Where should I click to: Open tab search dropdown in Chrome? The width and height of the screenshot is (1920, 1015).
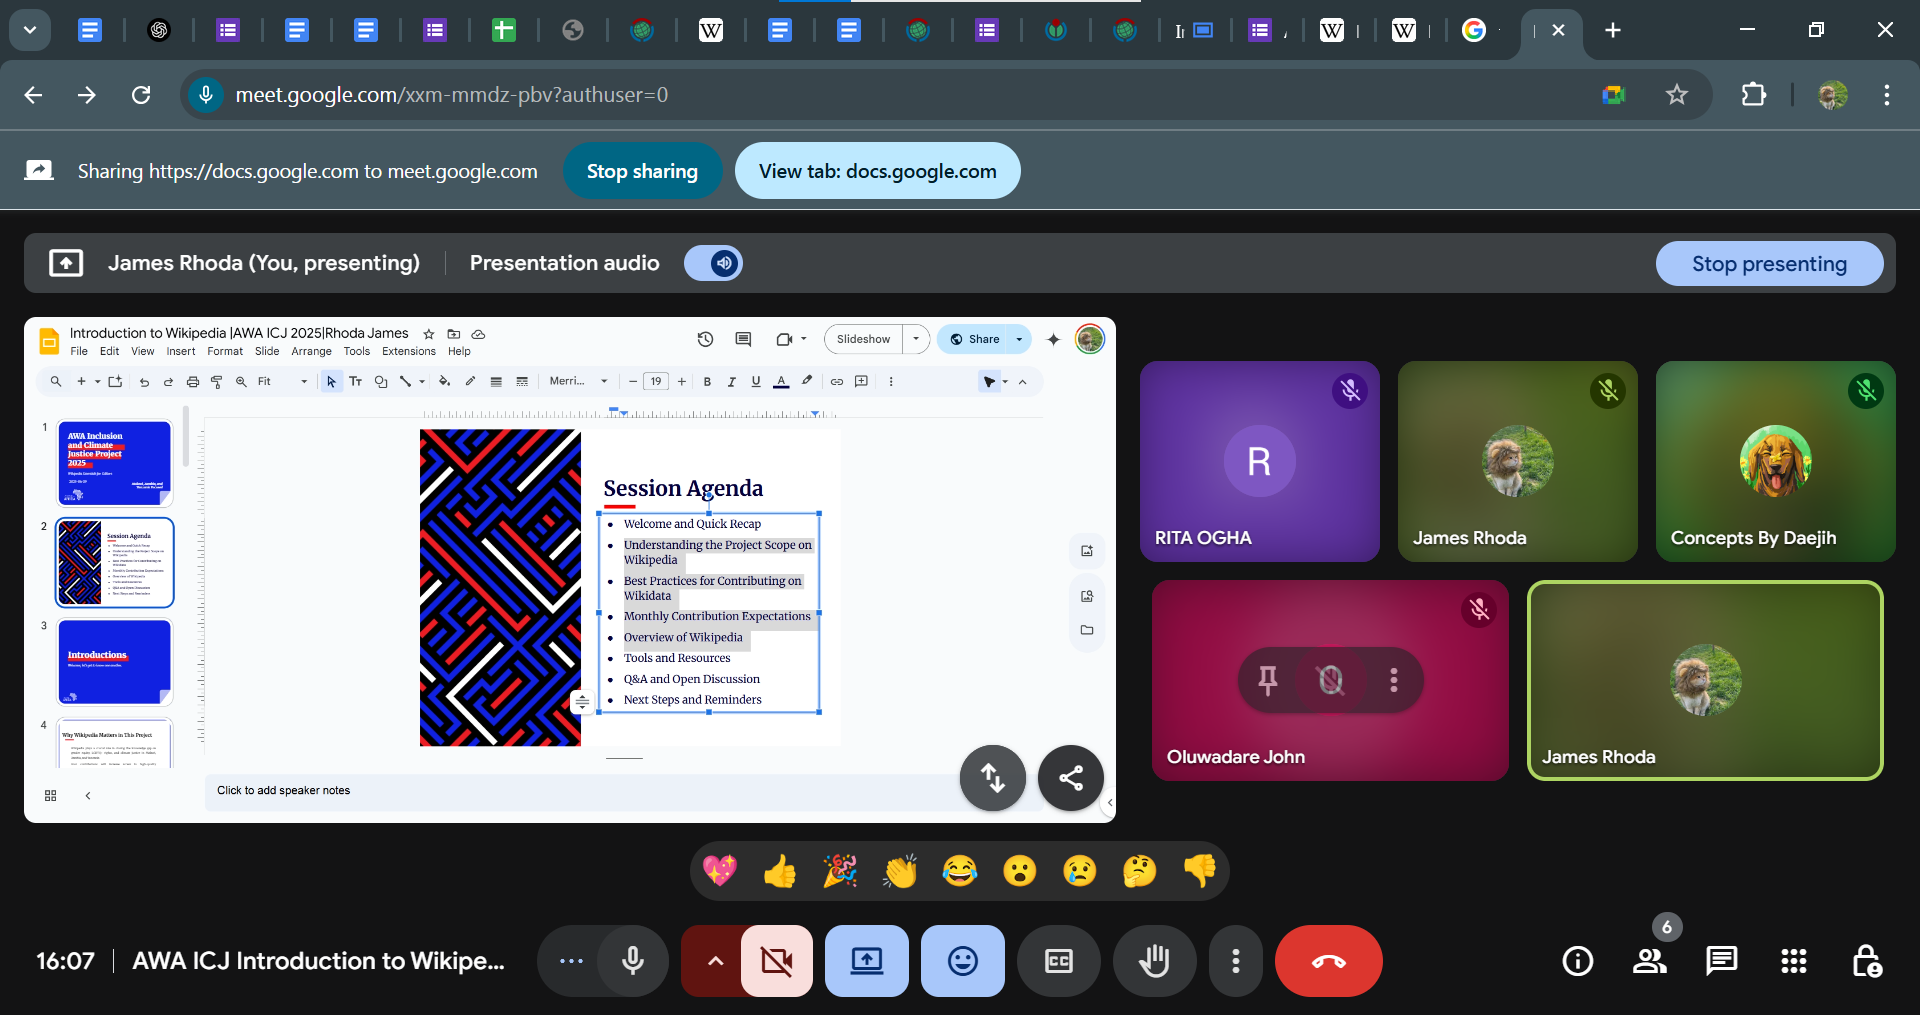[30, 30]
